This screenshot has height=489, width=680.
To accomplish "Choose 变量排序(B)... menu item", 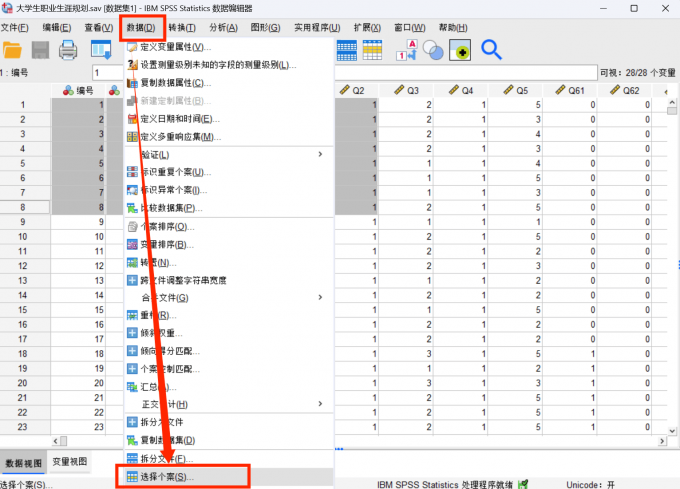I will pyautogui.click(x=229, y=244).
